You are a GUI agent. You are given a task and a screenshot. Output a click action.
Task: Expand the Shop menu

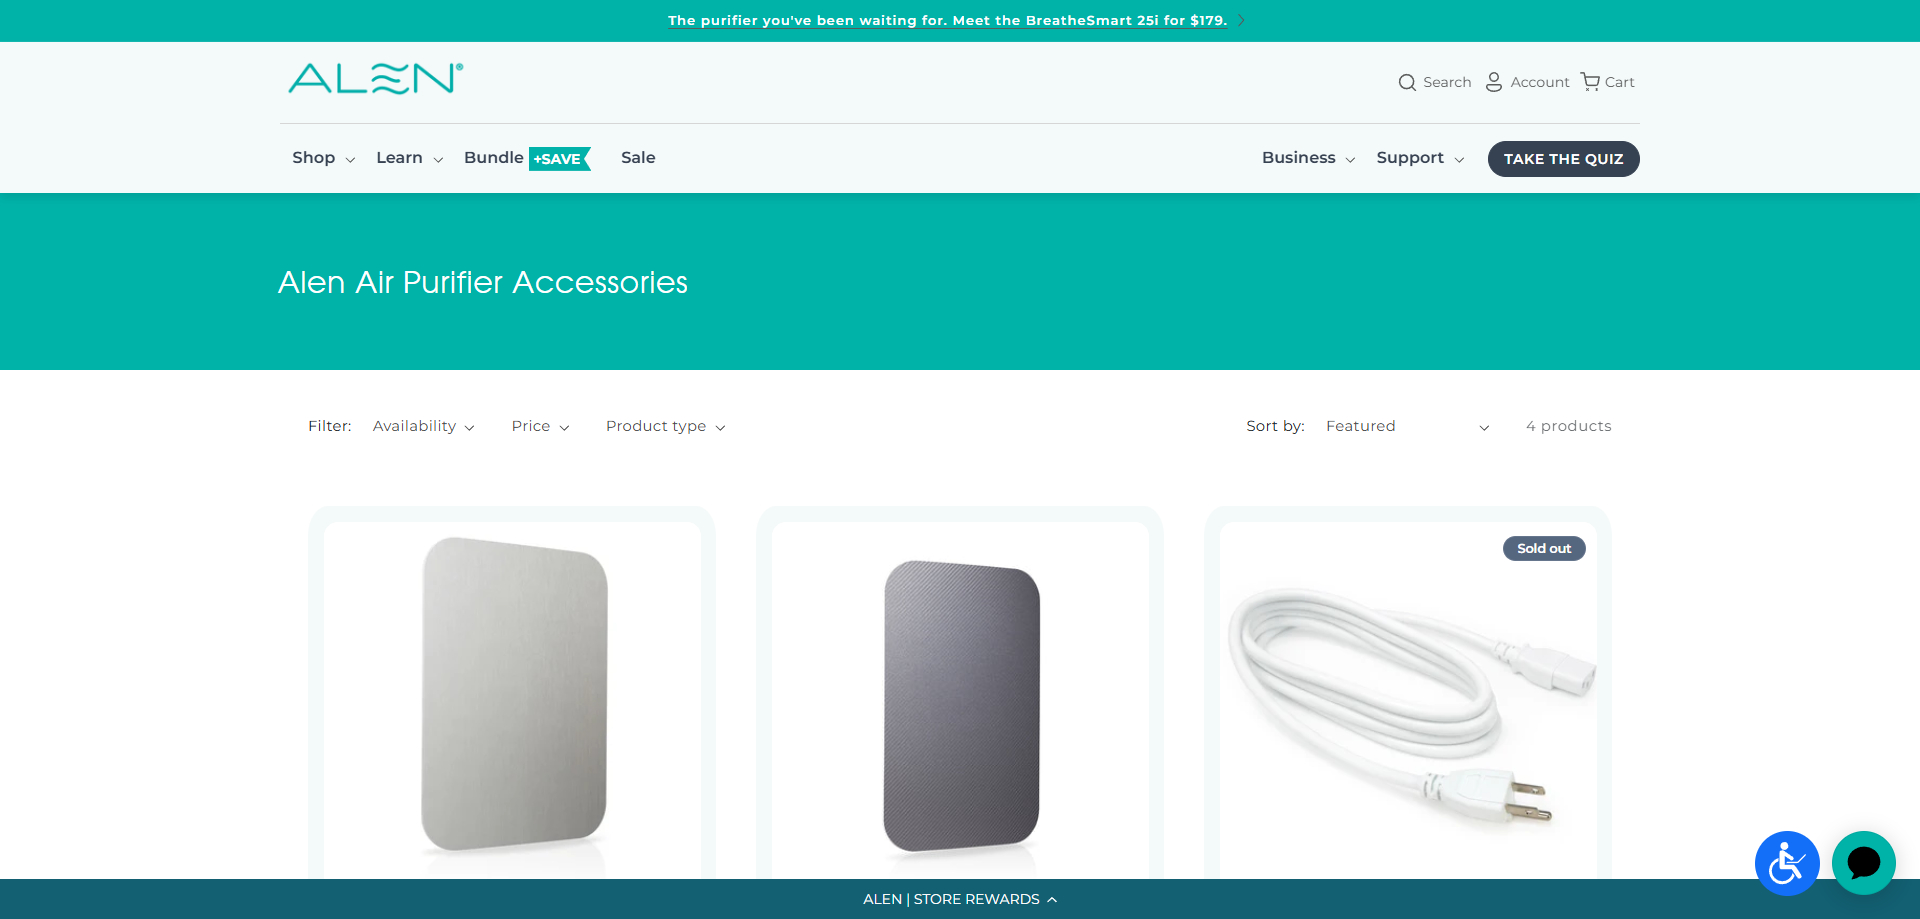(323, 158)
